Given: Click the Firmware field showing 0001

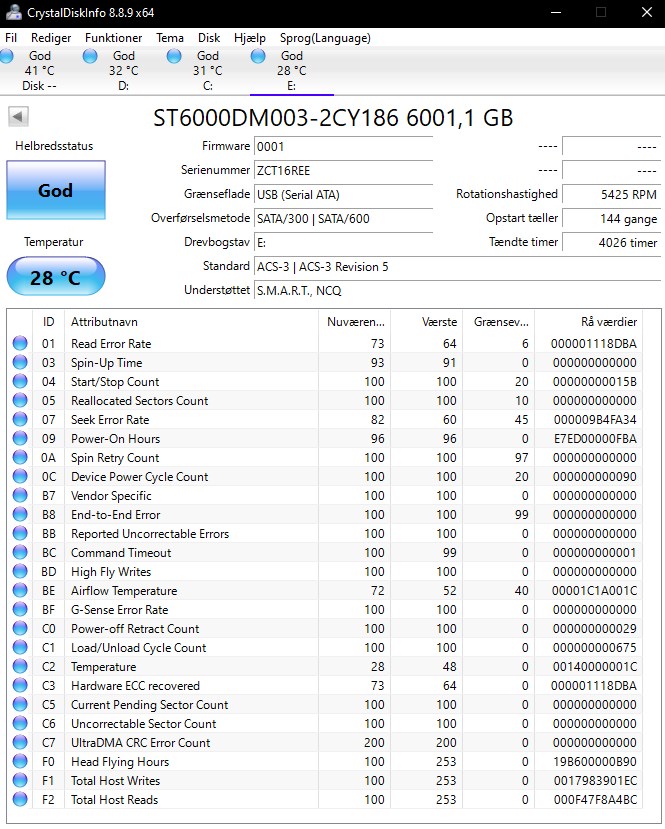Looking at the screenshot, I should click(343, 146).
